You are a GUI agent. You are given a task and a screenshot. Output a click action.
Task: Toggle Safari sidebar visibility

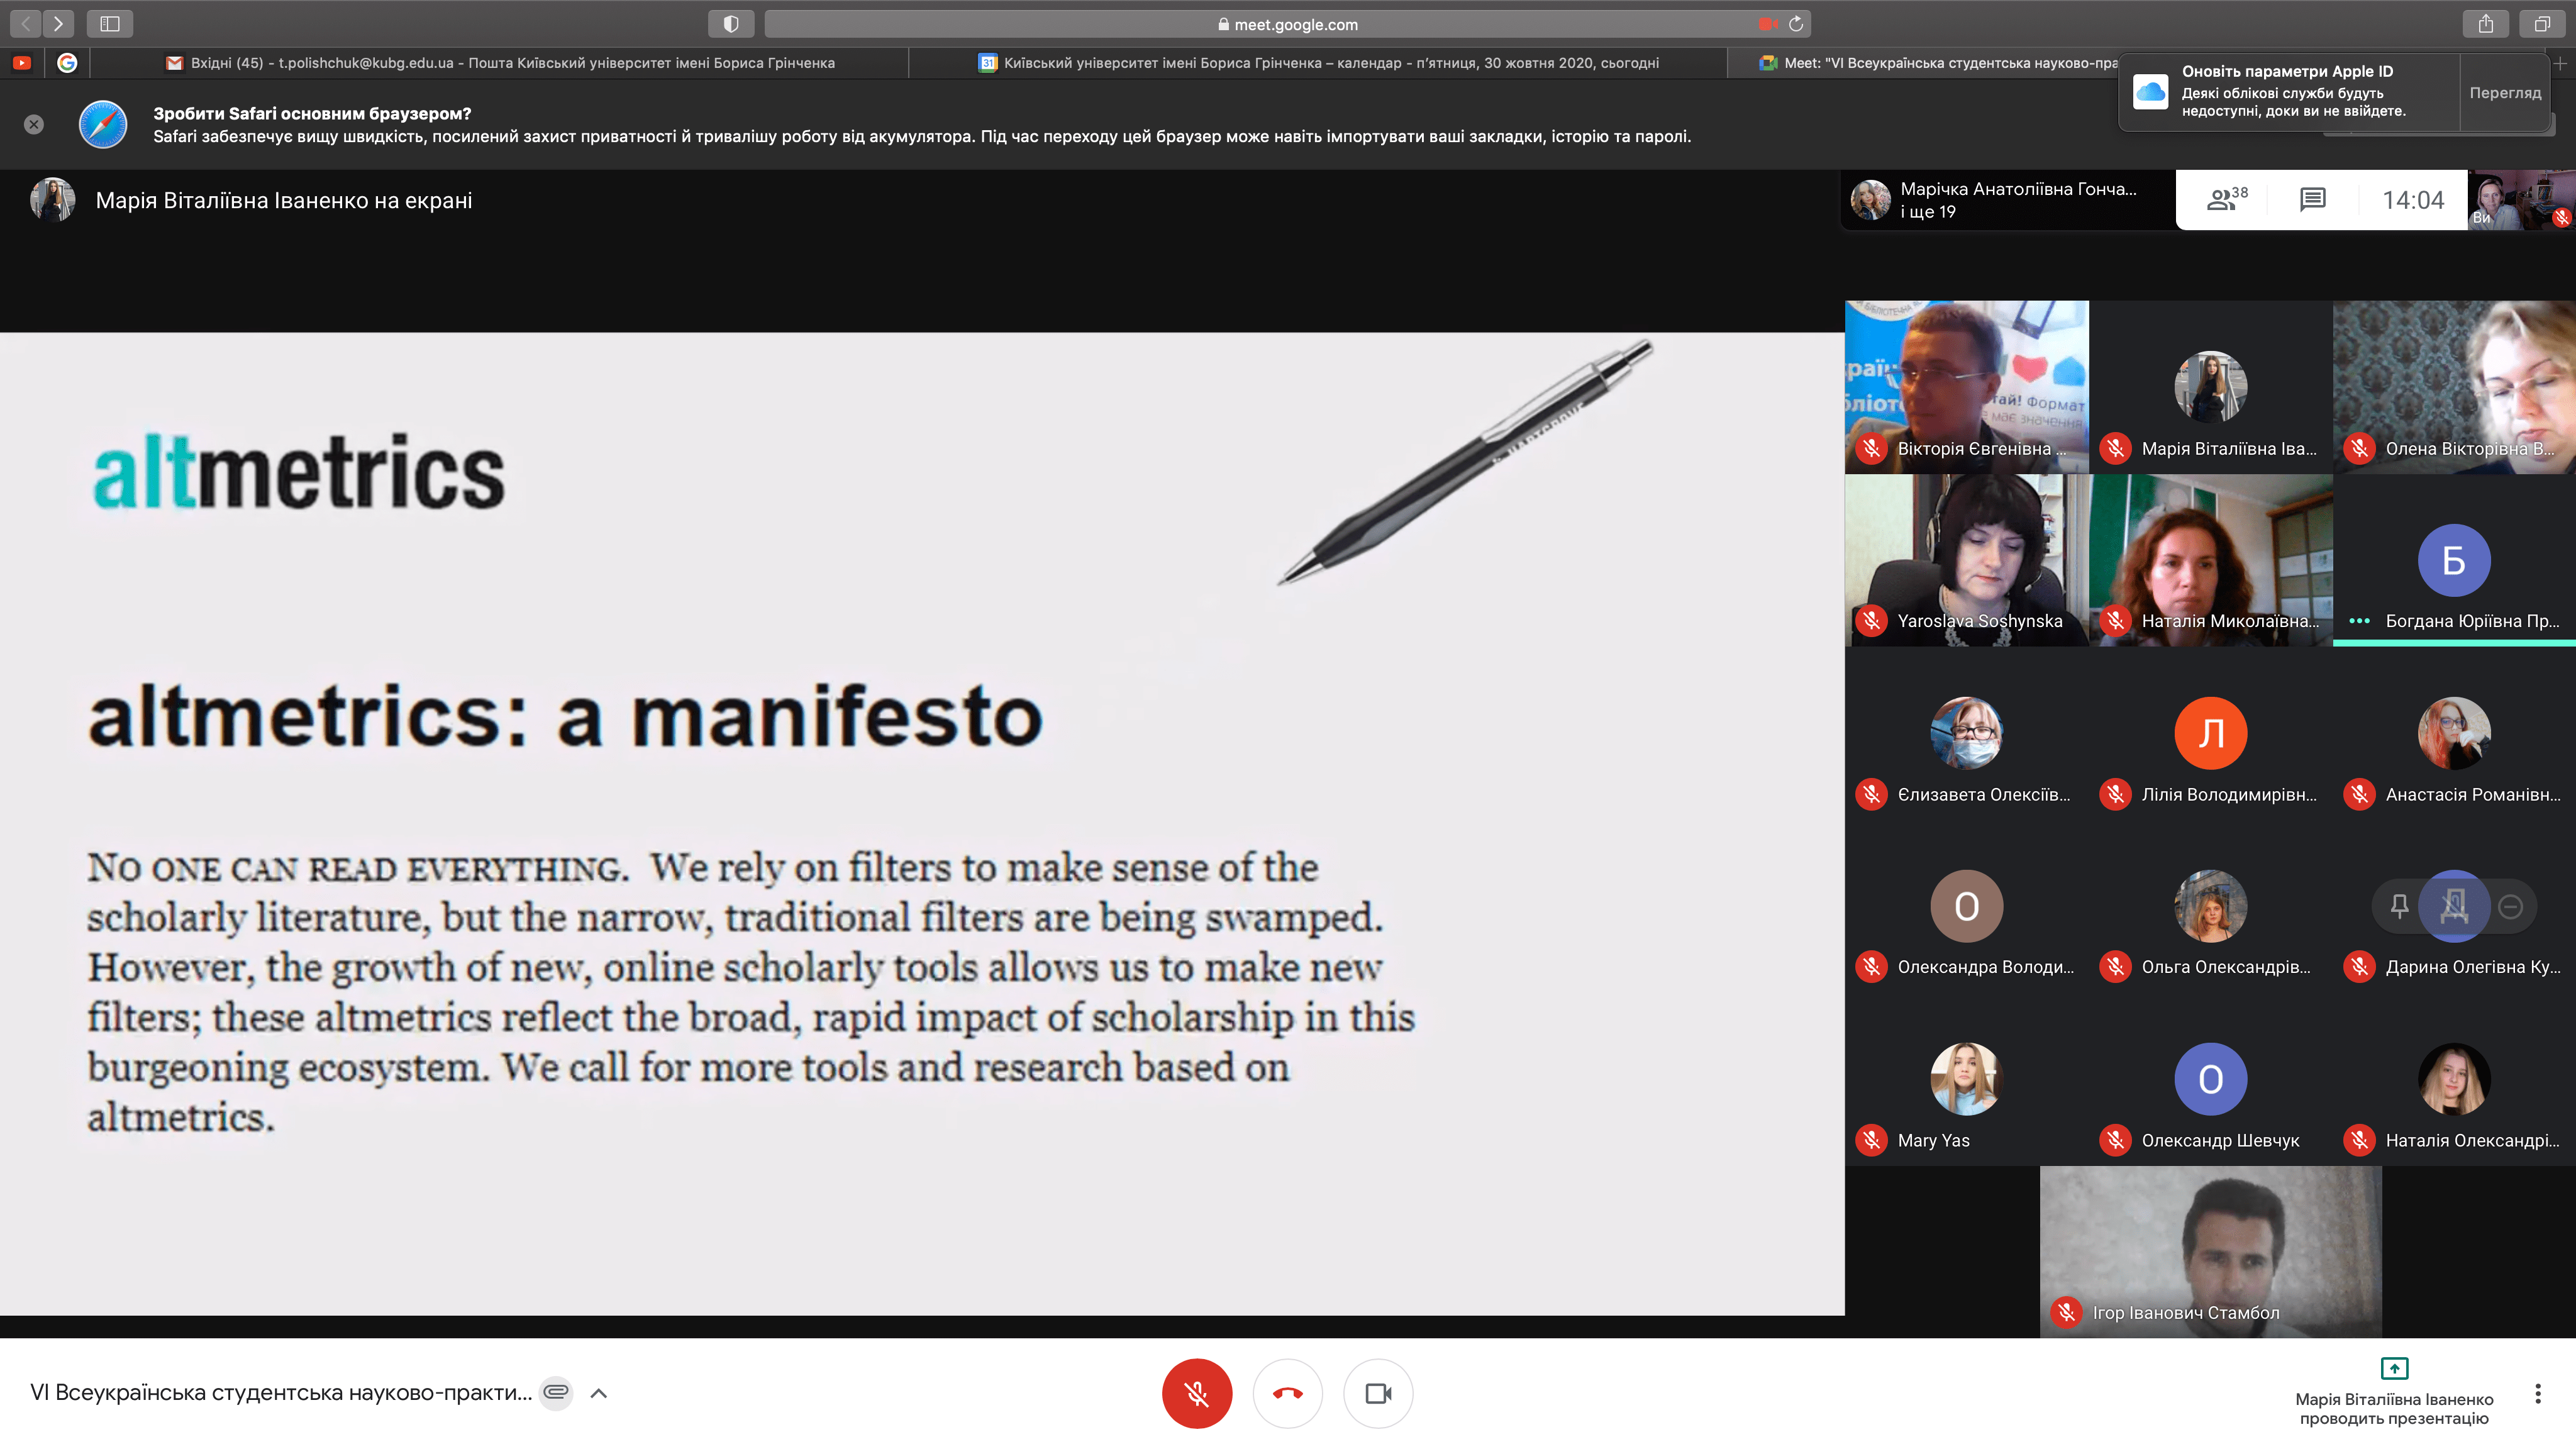110,24
